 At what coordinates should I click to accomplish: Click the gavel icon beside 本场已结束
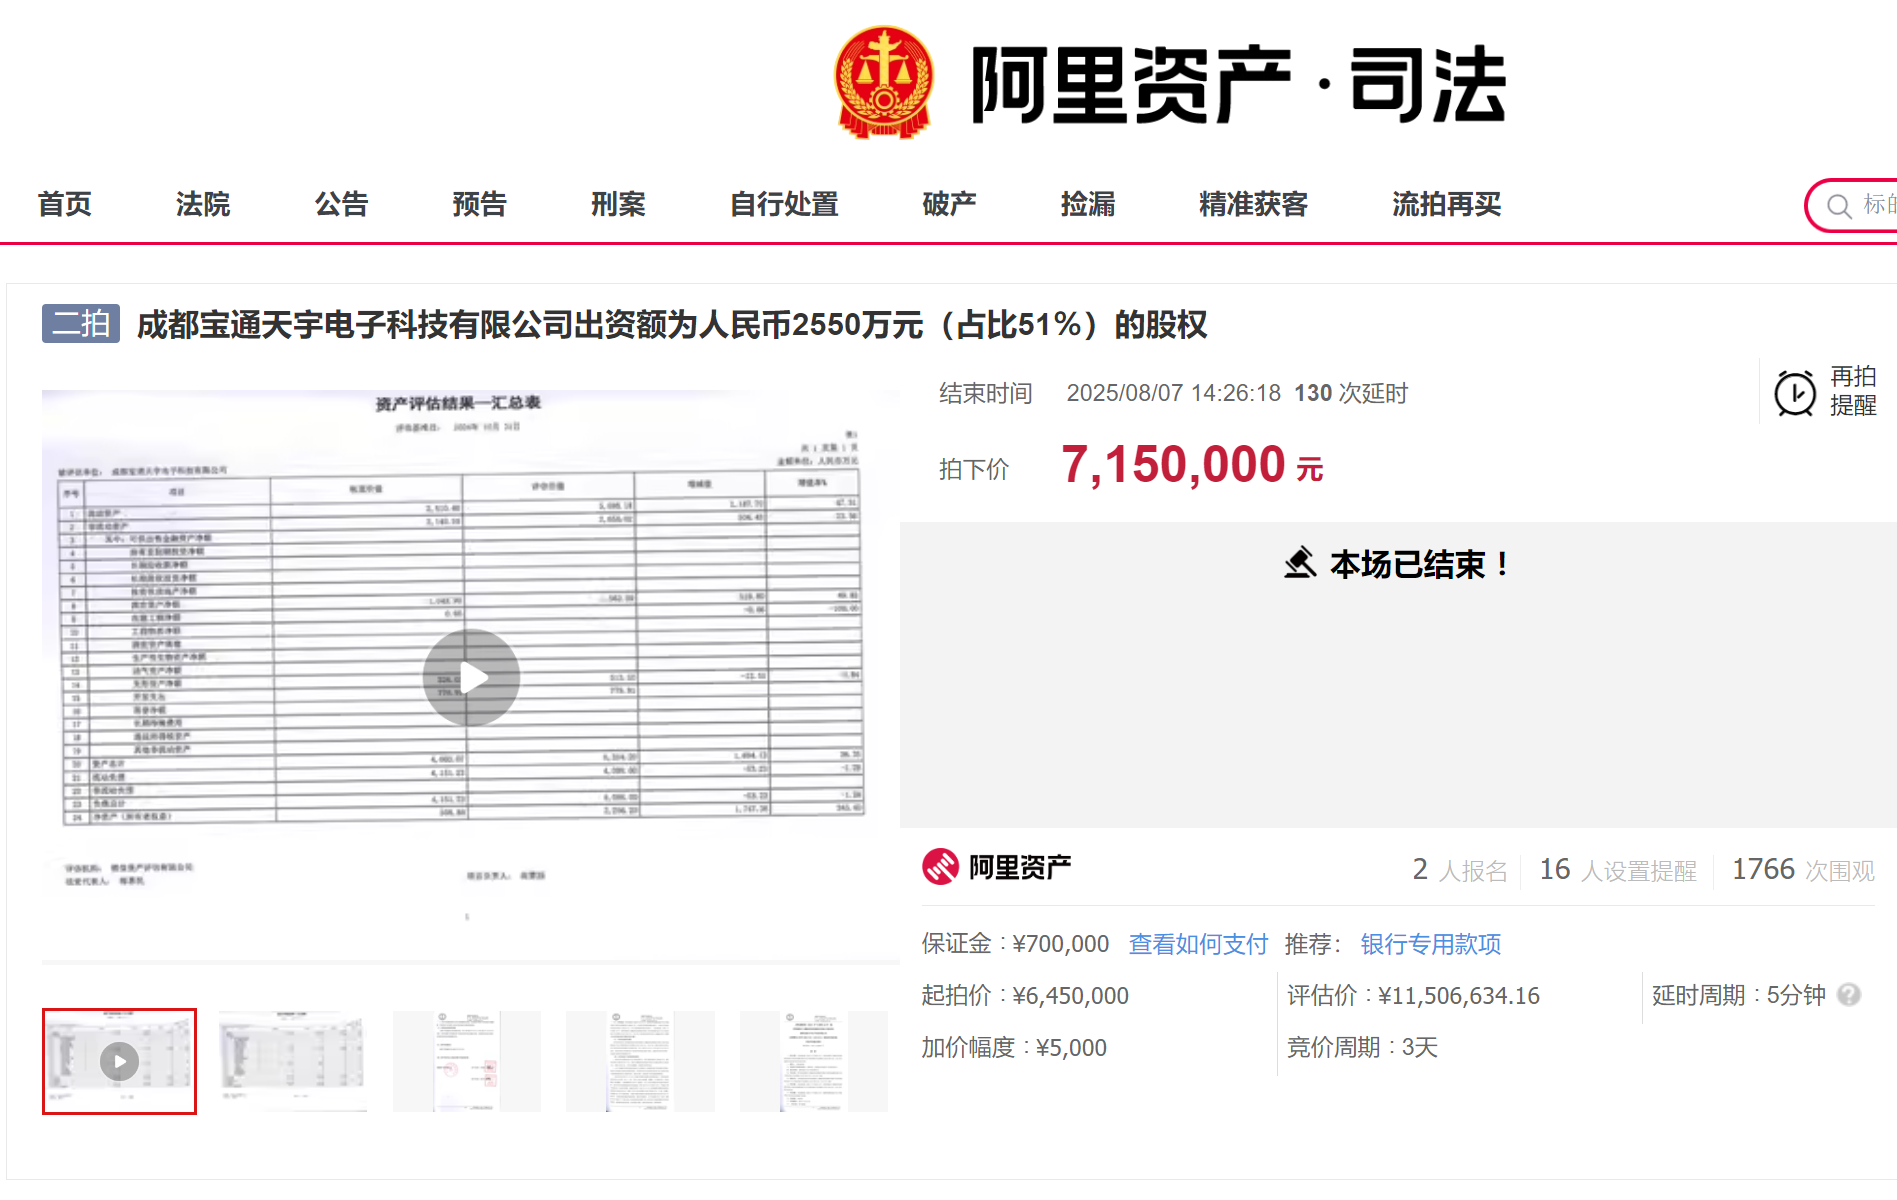(1300, 563)
